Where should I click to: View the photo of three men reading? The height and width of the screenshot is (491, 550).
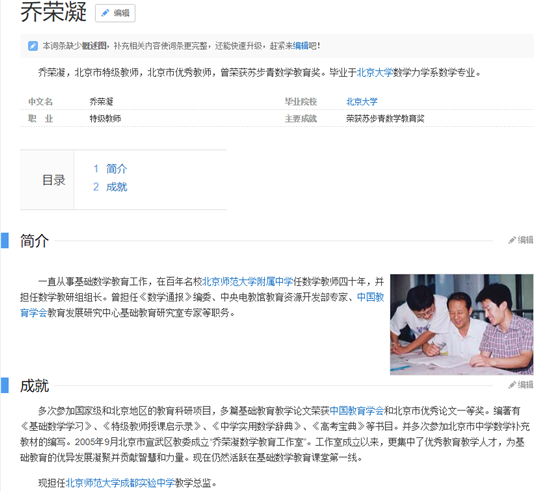pyautogui.click(x=462, y=324)
